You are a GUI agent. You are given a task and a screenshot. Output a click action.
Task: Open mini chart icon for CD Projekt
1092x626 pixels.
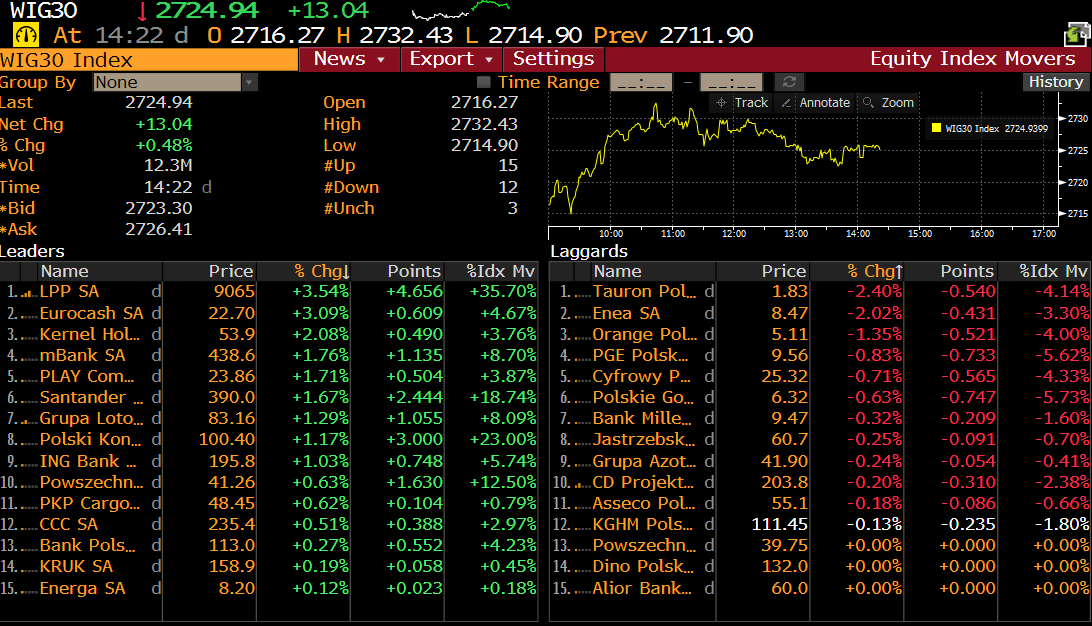(582, 484)
